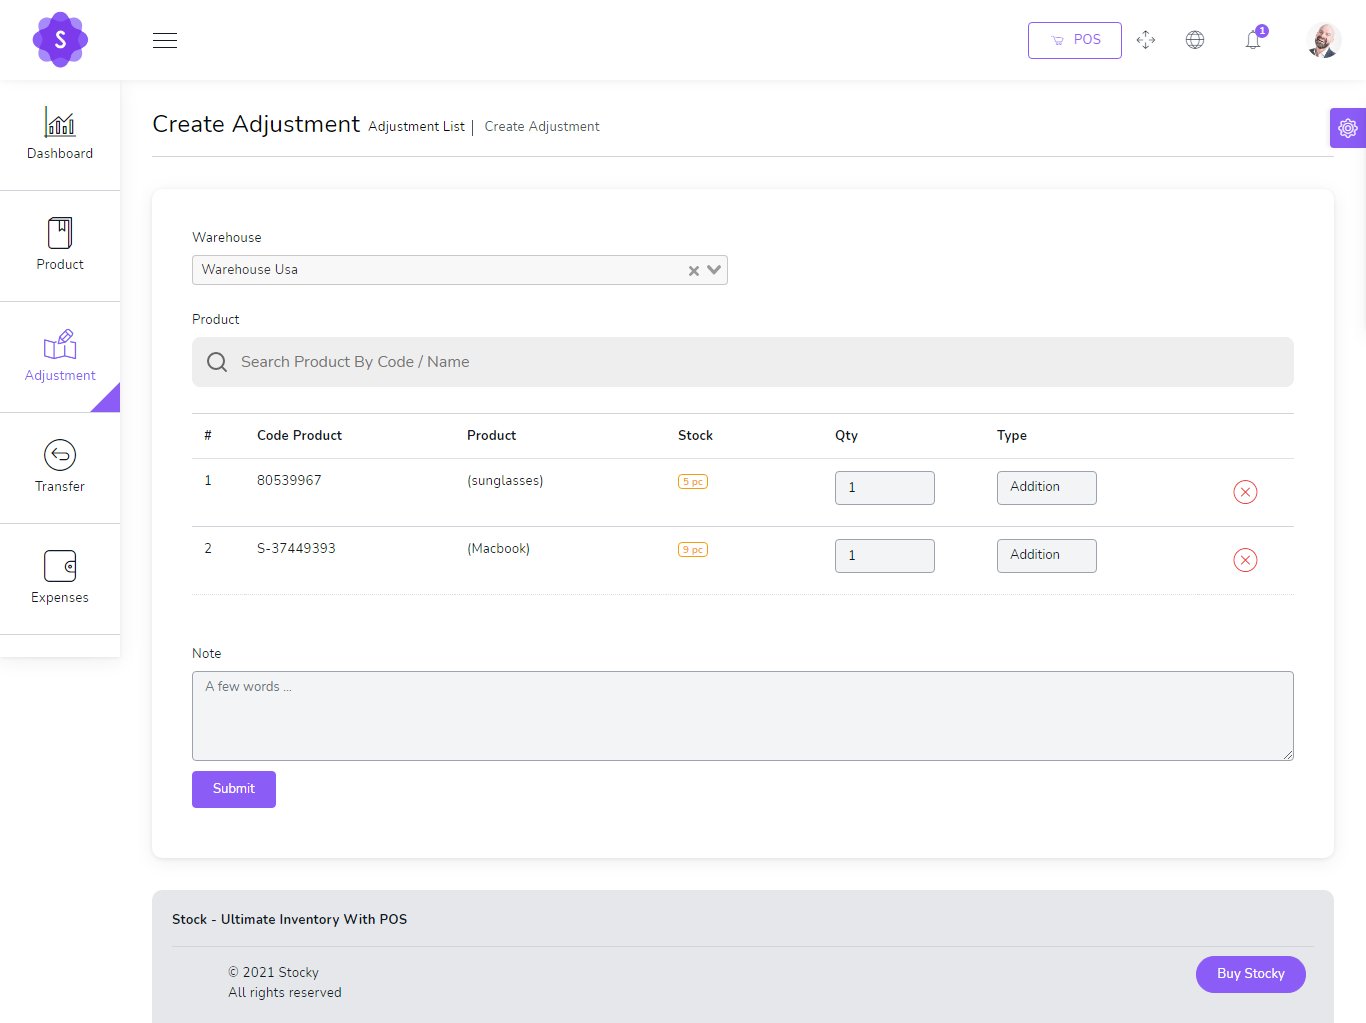Open the language globe selector
The height and width of the screenshot is (1023, 1366).
point(1195,40)
